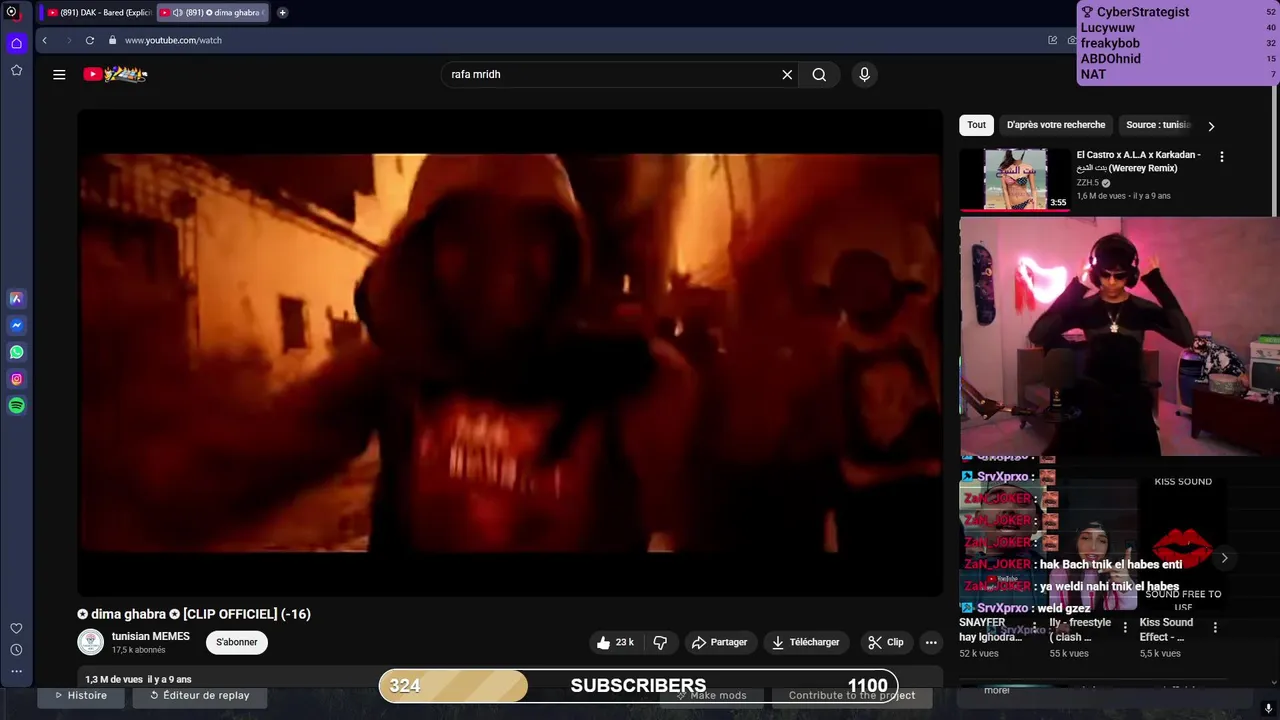Select D'après votre recherche chip

click(1056, 125)
